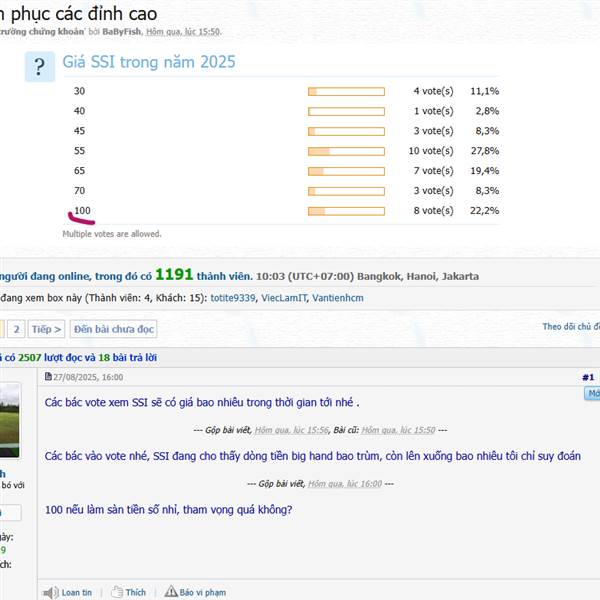600x600 pixels.
Task: Click result bar for option 100
Action: (x=346, y=211)
